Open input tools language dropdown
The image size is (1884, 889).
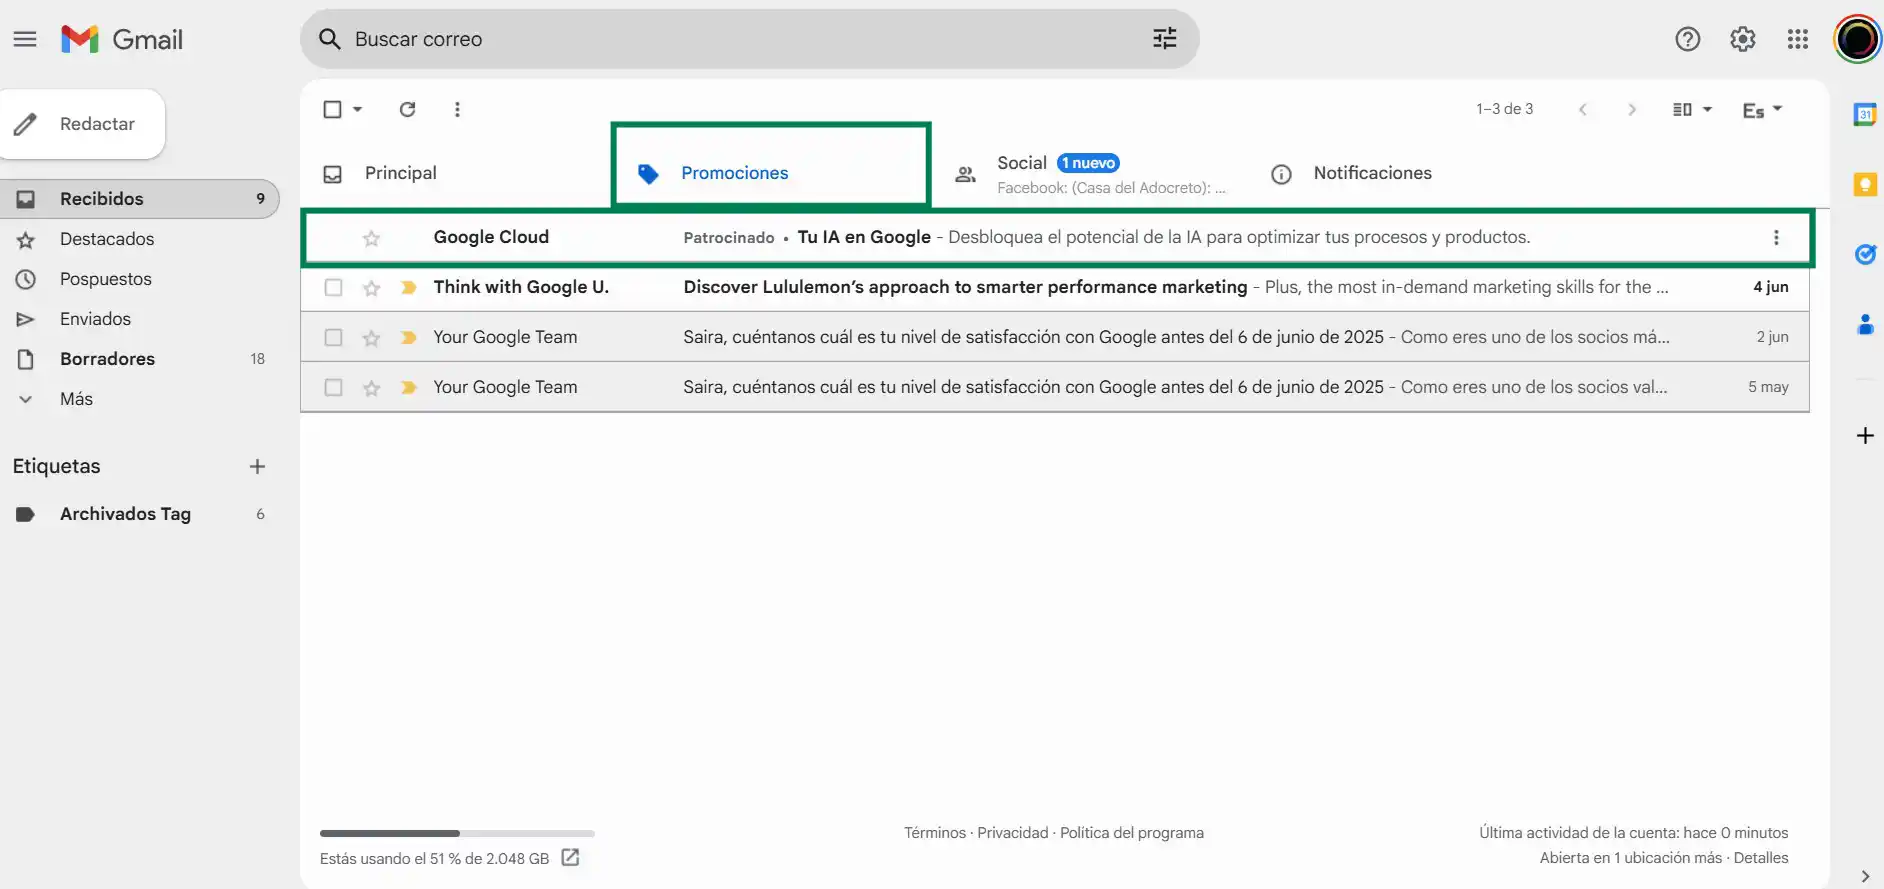click(x=1762, y=110)
